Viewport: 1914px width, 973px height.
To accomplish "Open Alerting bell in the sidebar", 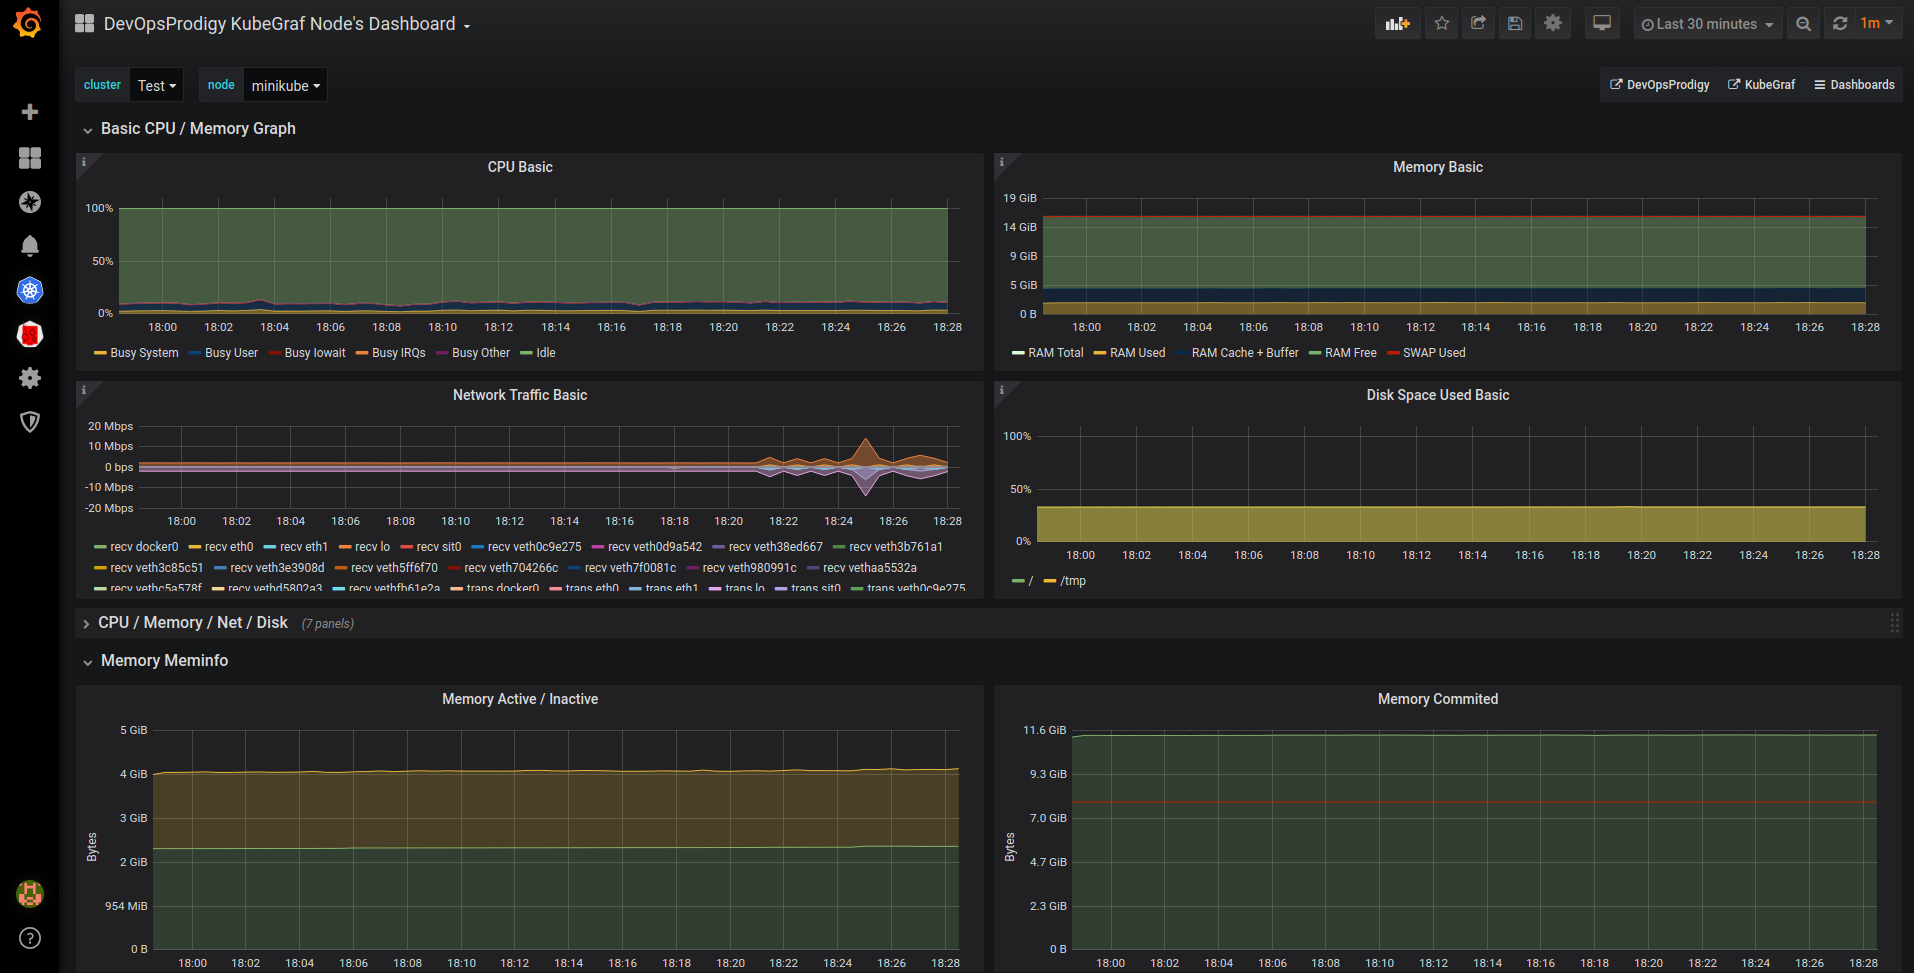I will 30,246.
